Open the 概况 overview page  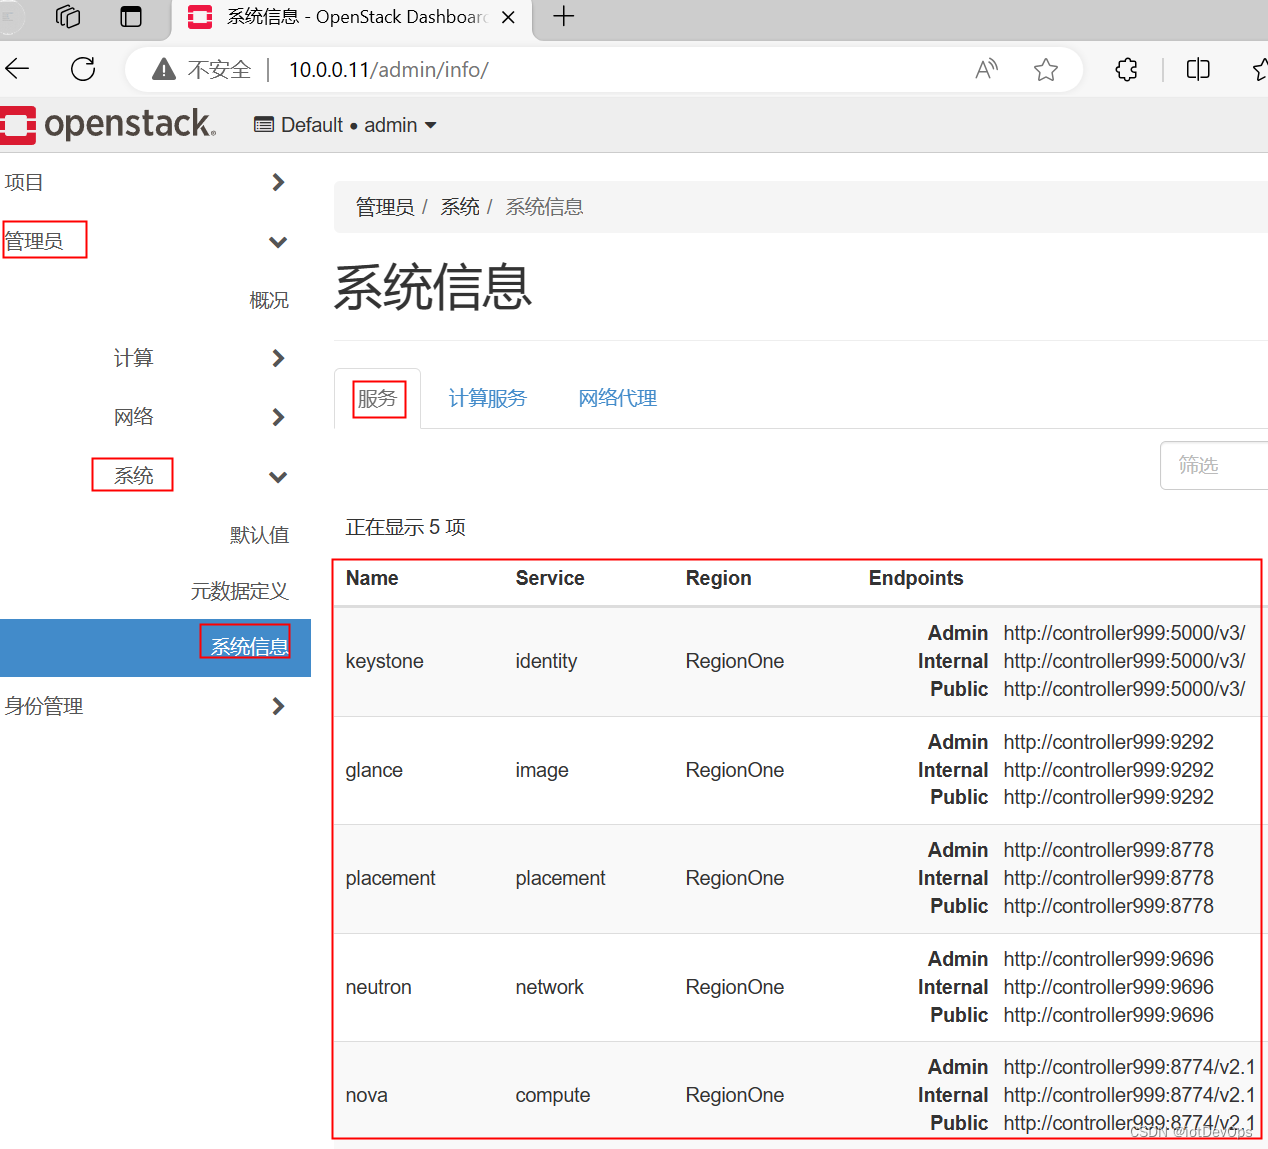269,300
